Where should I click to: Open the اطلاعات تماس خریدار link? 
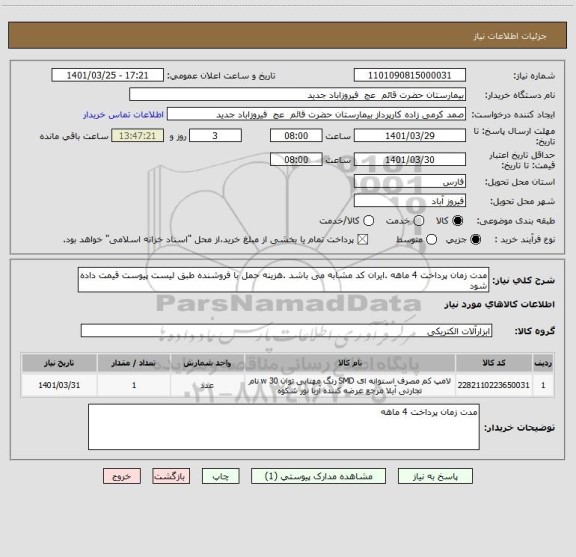click(123, 115)
